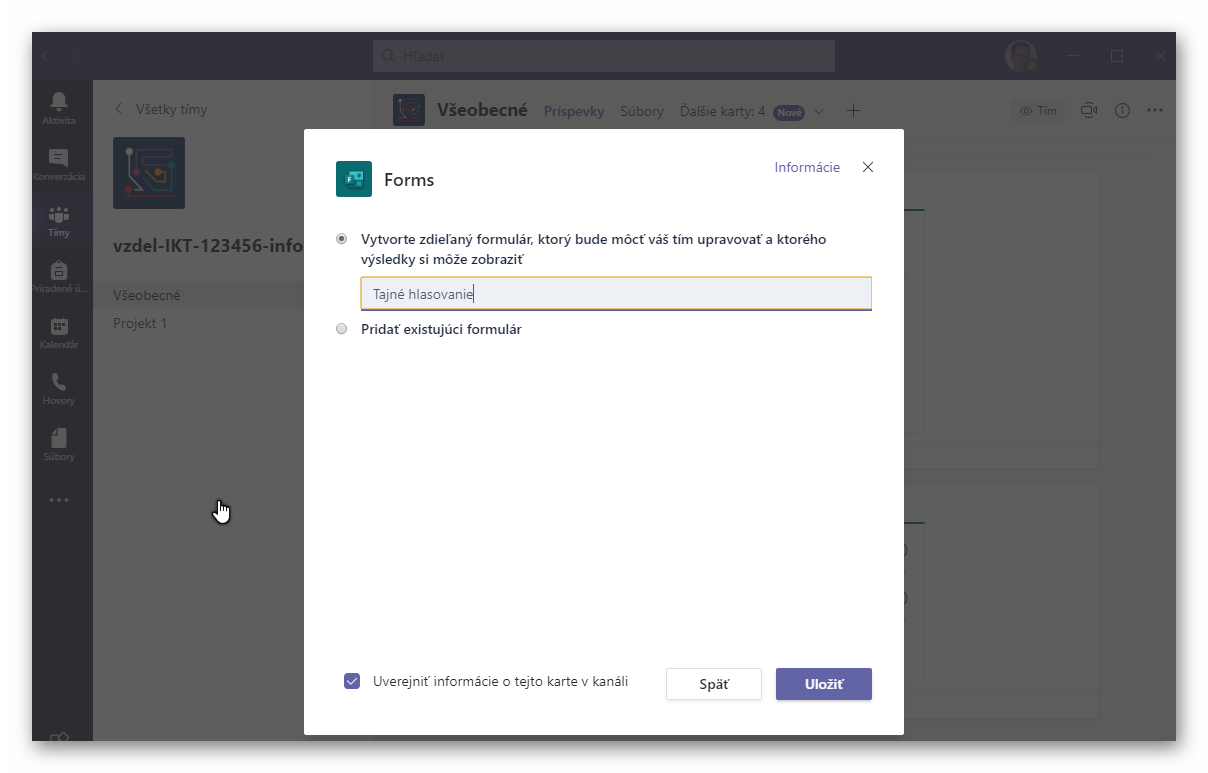1208x773 pixels.
Task: Open Priradené úlohy icon in sidebar
Action: click(59, 270)
